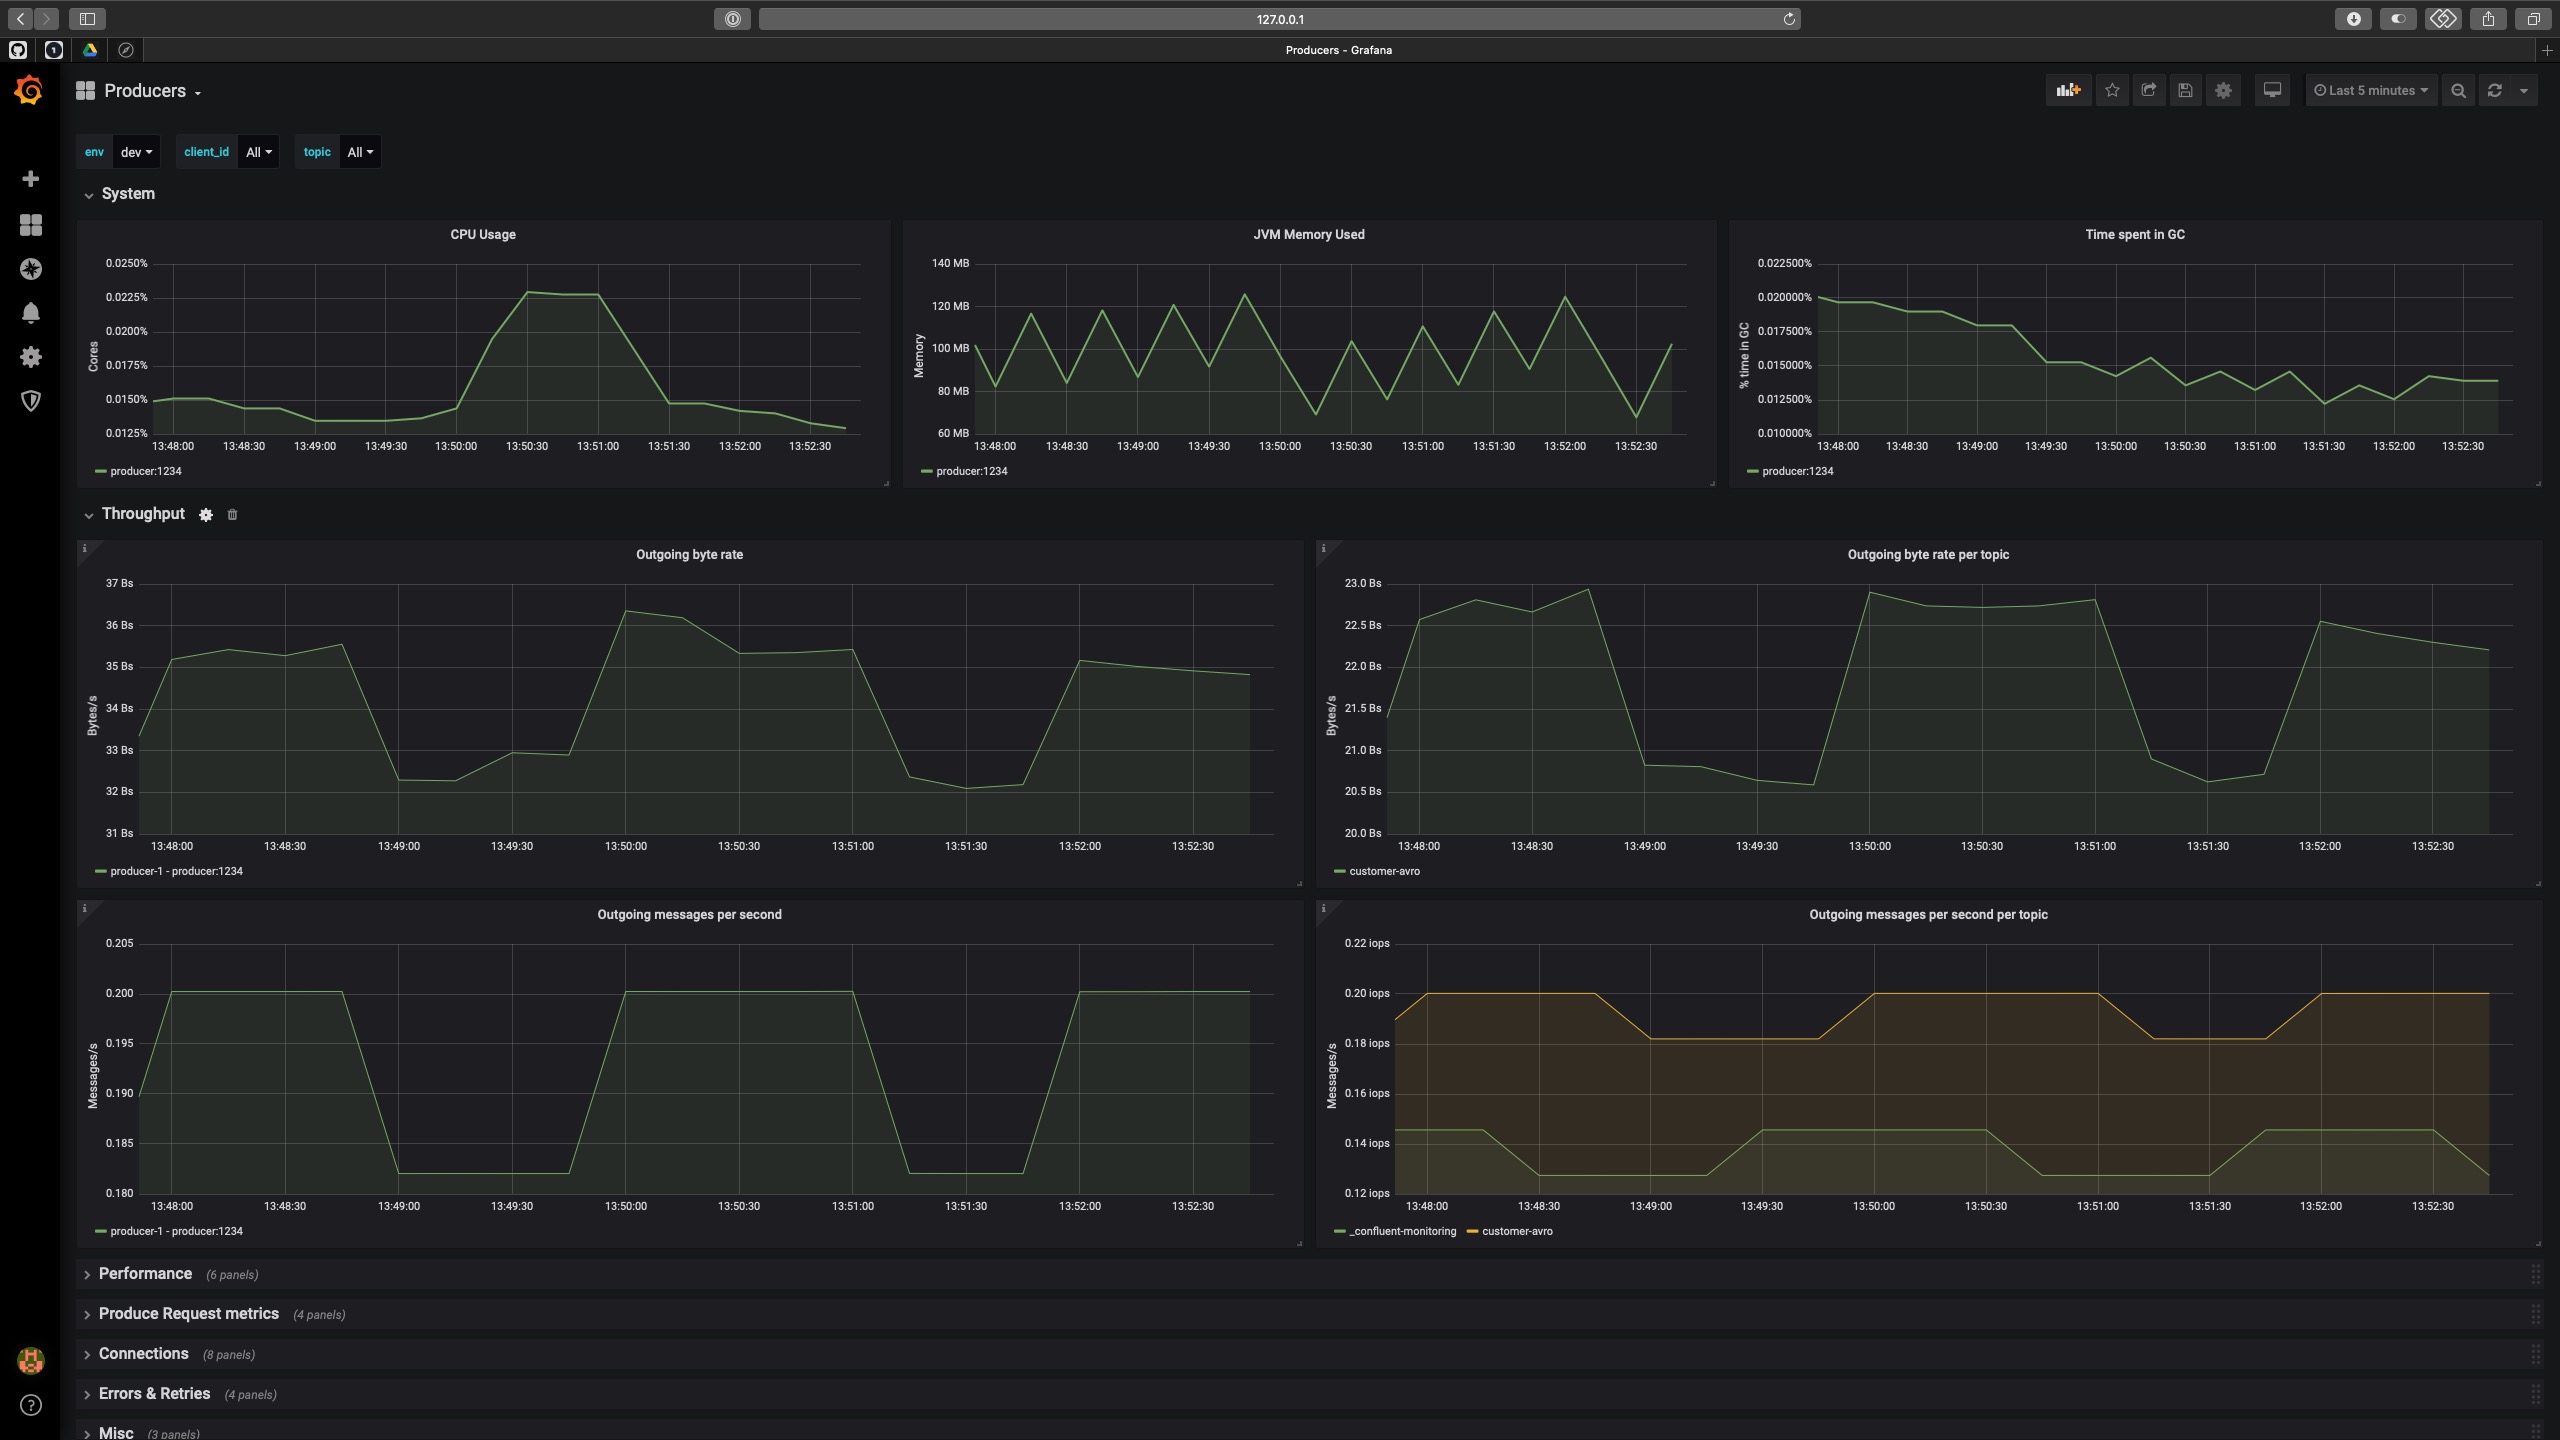Open the Last 5 minutes time picker

click(2371, 90)
